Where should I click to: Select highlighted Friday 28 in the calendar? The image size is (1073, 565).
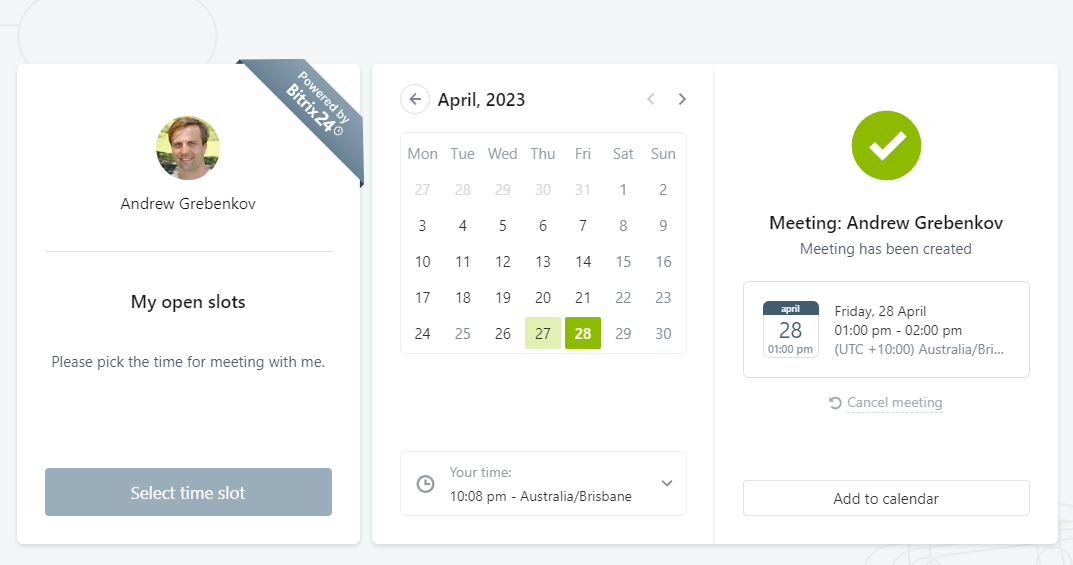pos(583,334)
